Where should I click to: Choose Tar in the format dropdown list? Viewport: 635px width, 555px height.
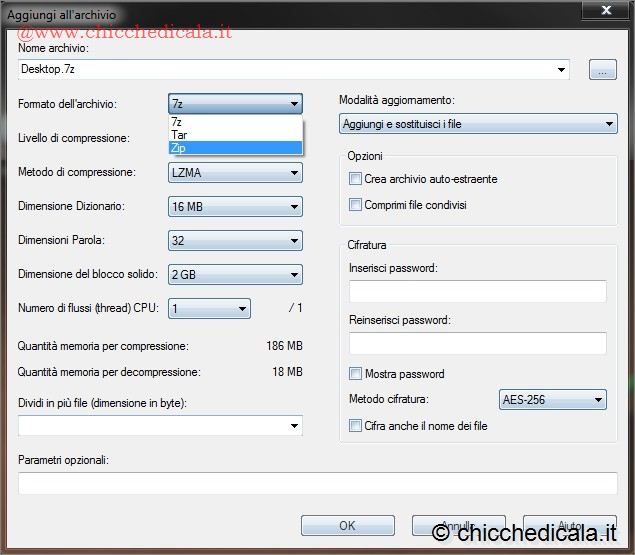click(235, 135)
